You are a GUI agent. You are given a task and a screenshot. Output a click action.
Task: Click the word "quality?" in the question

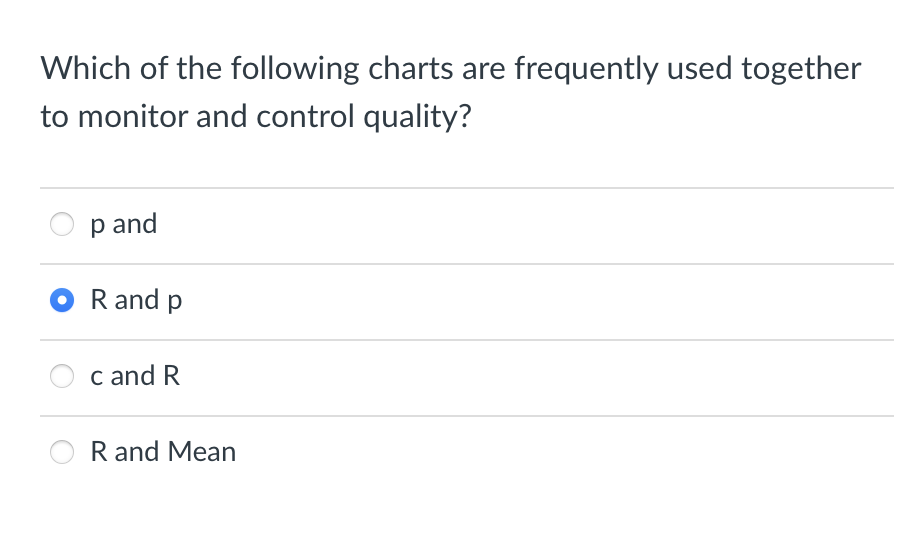[418, 117]
